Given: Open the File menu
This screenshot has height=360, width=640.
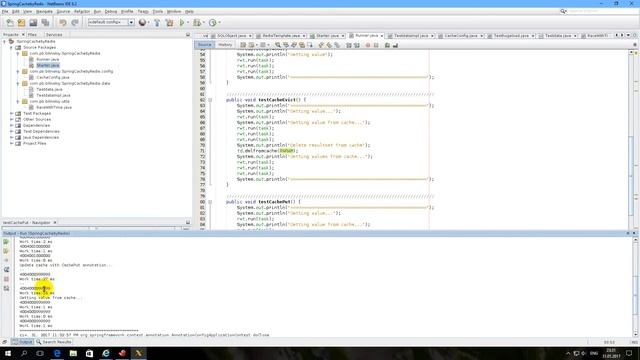Looking at the screenshot, I should pos(5,11).
